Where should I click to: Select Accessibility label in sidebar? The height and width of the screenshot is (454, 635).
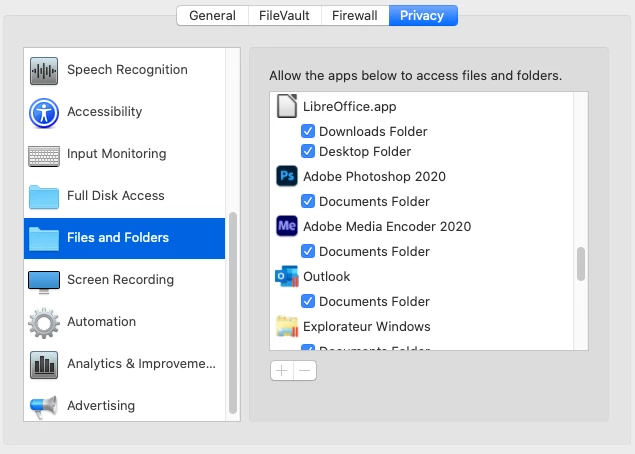click(x=104, y=111)
